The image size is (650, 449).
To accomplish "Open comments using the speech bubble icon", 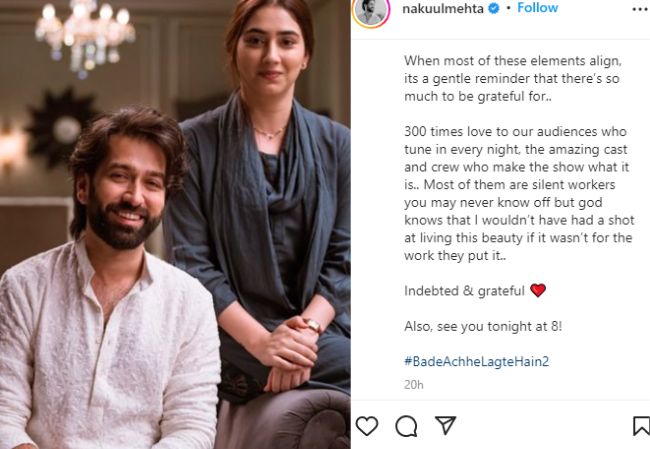I will pyautogui.click(x=406, y=426).
